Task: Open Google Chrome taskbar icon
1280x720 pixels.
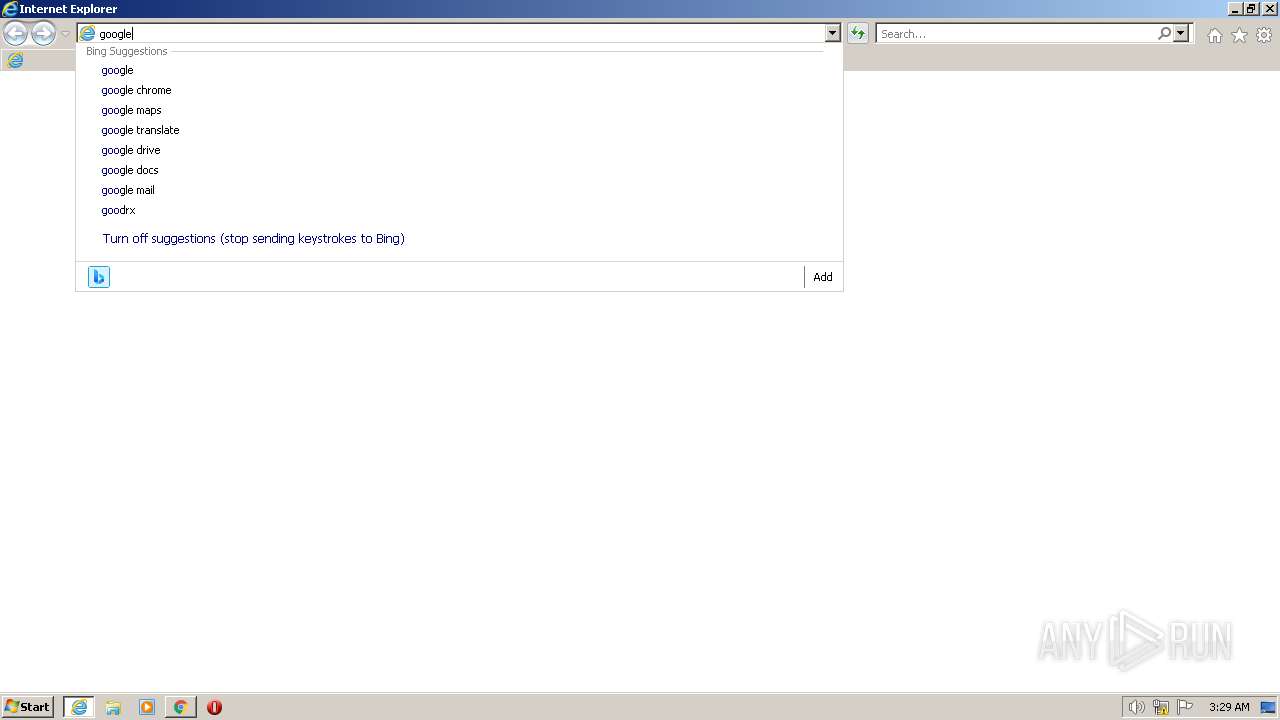Action: point(181,707)
